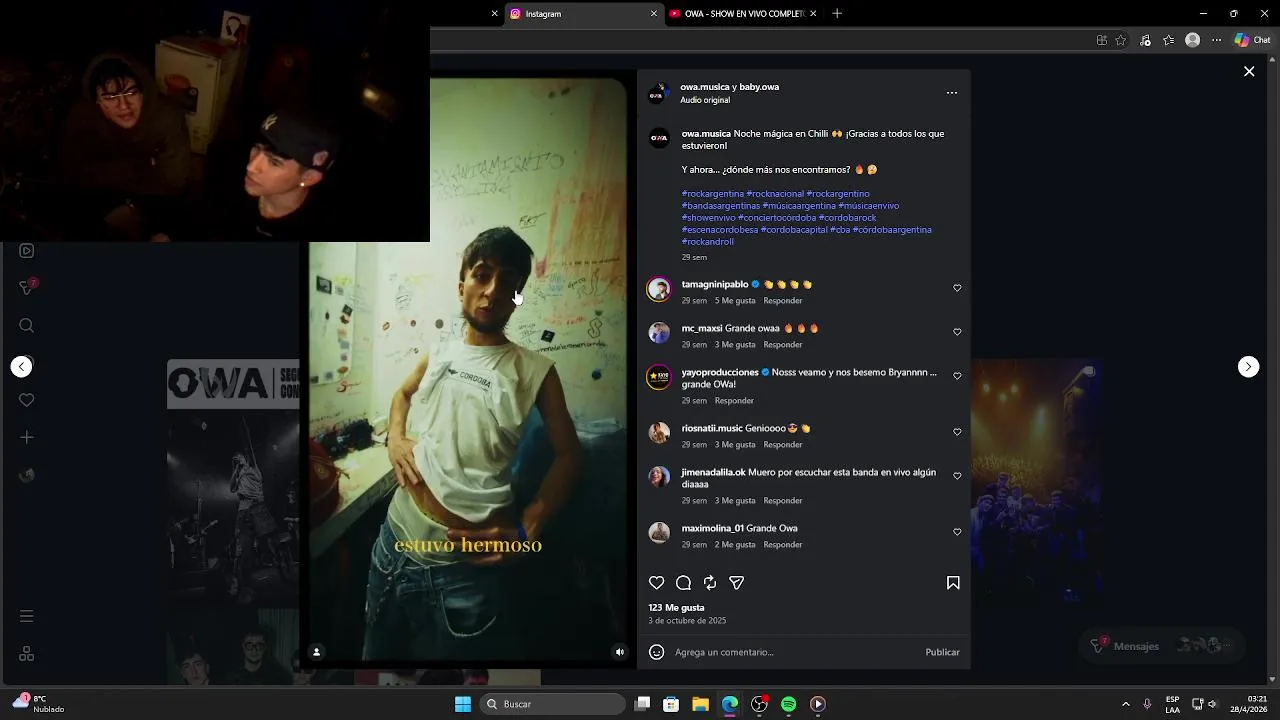Open Copilot Chat in Edge toolbar
Image resolution: width=1280 pixels, height=720 pixels.
1253,40
